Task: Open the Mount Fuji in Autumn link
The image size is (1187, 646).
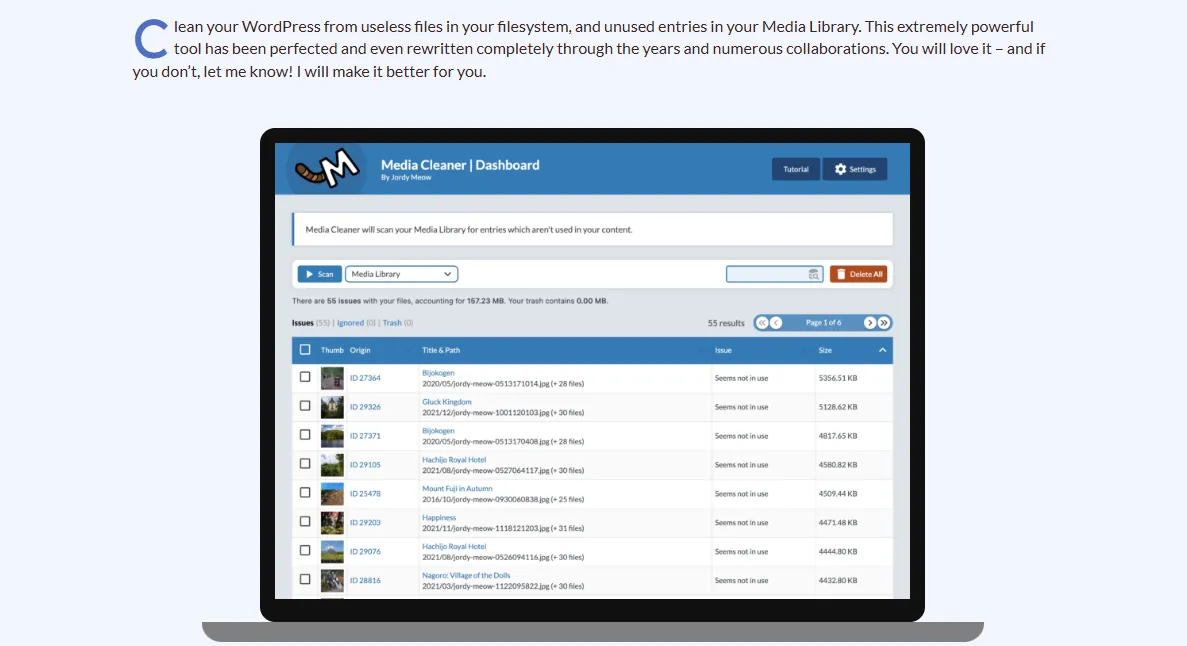Action: point(457,488)
